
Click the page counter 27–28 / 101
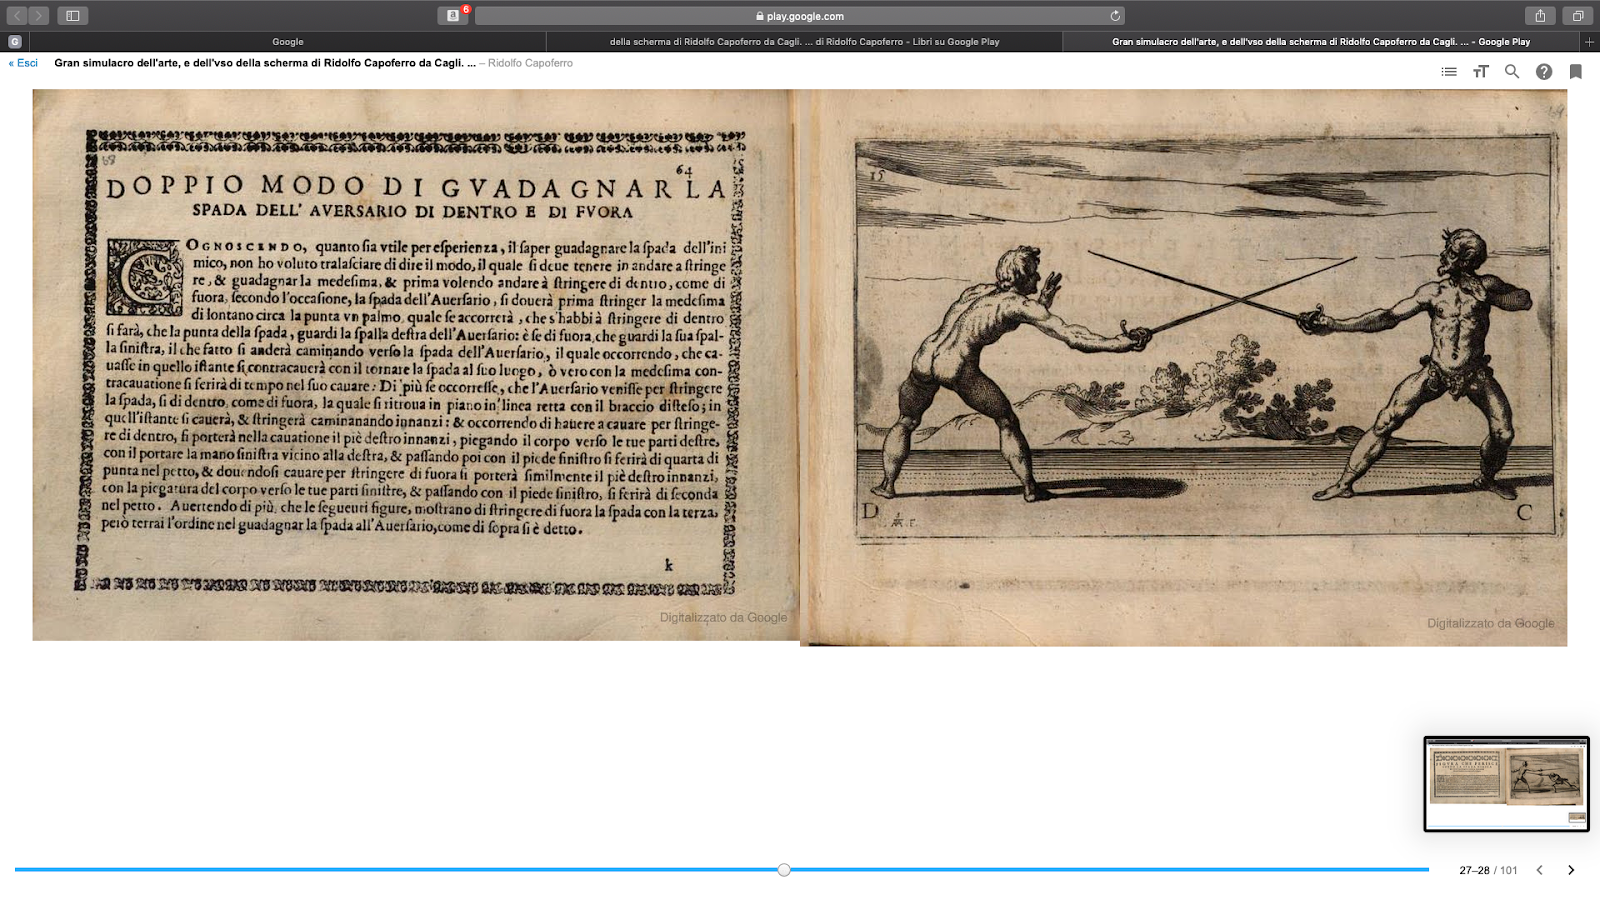click(x=1488, y=871)
